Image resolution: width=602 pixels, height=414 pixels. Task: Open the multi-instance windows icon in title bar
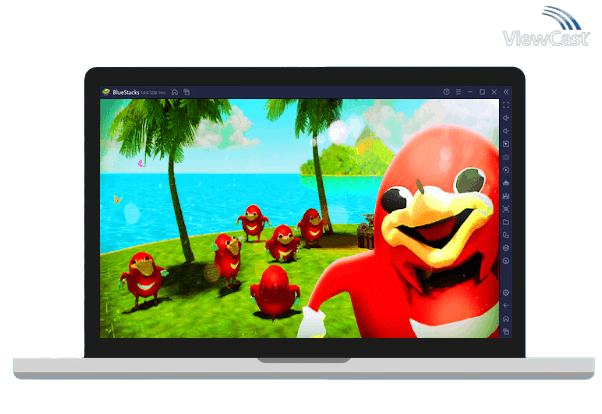[x=187, y=92]
